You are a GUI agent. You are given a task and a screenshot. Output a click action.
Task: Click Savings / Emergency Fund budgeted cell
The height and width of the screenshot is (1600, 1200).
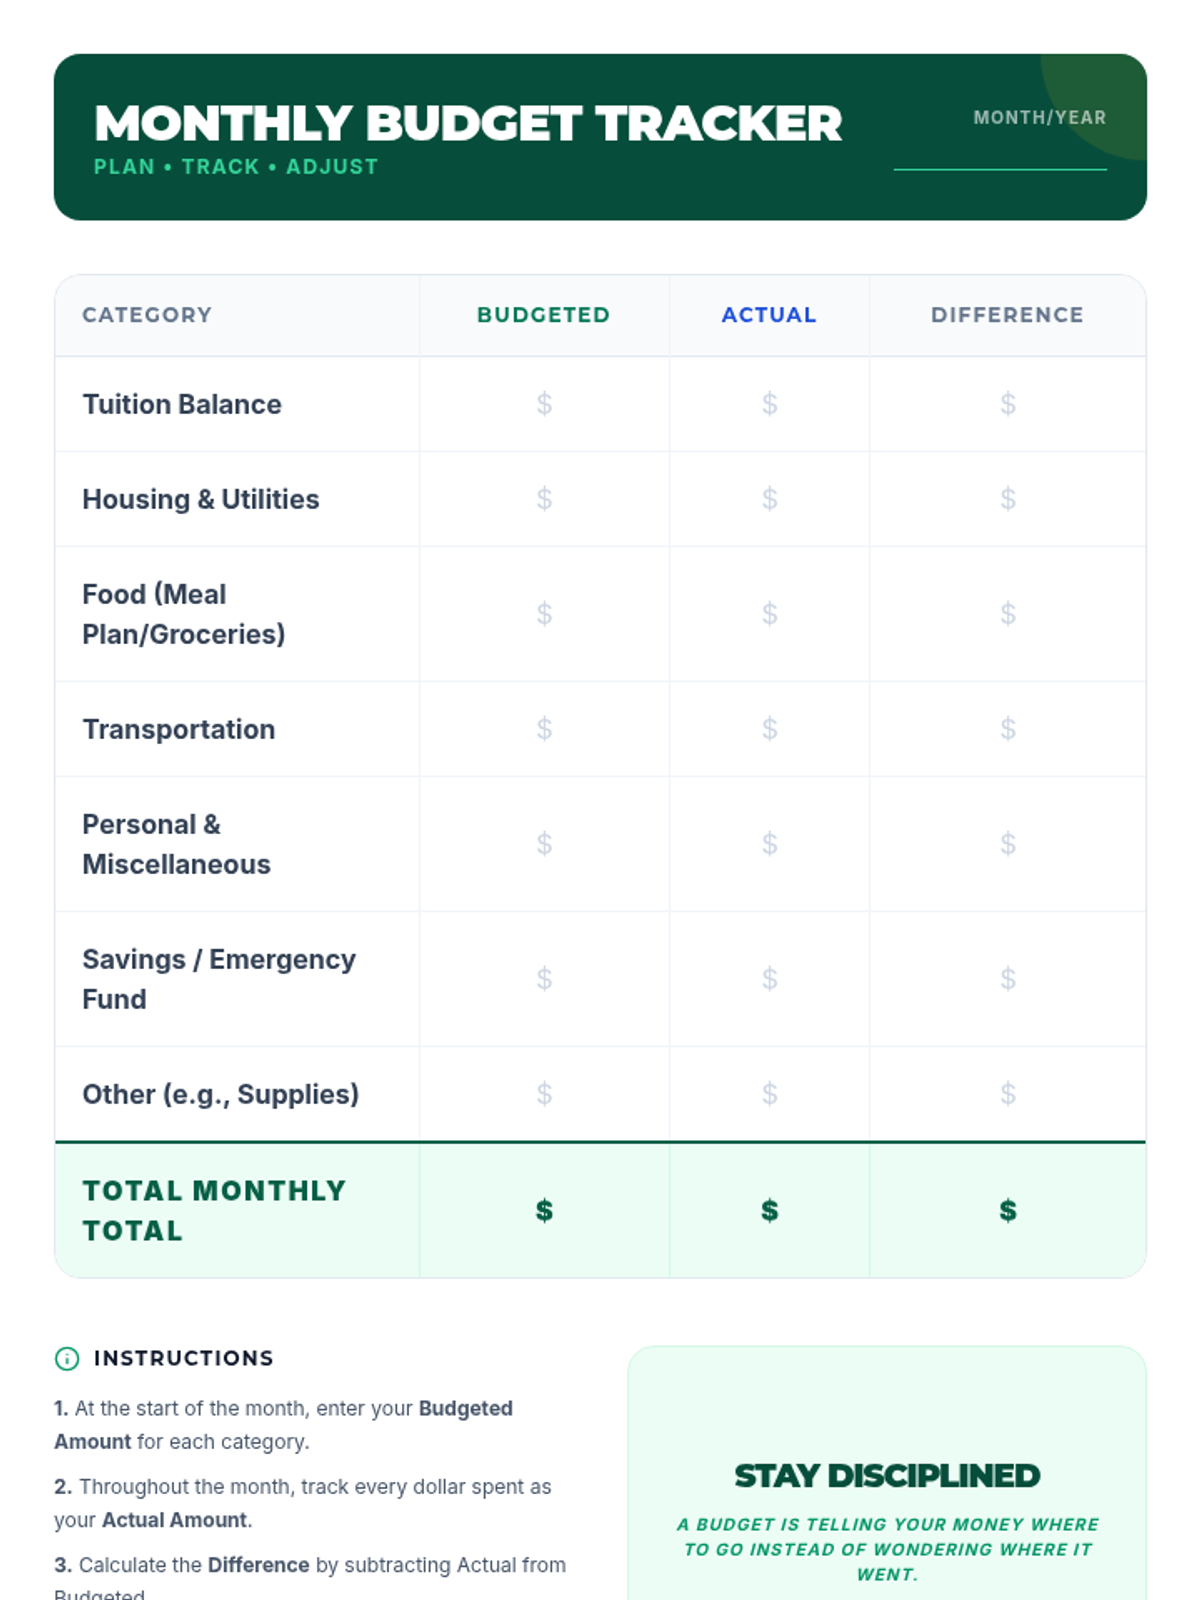pos(544,979)
